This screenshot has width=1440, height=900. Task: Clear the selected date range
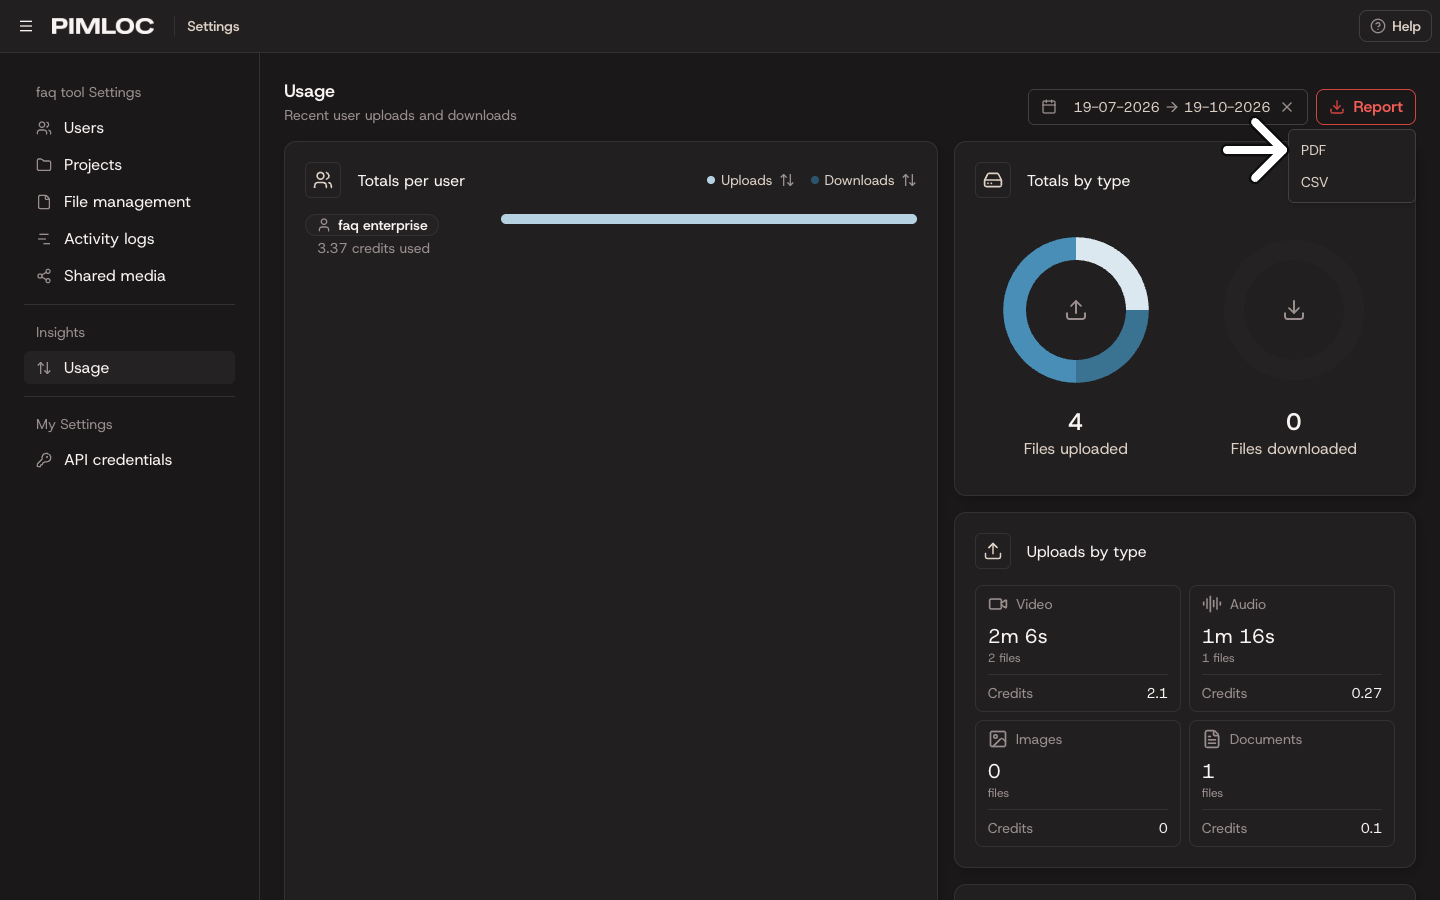[x=1287, y=107]
